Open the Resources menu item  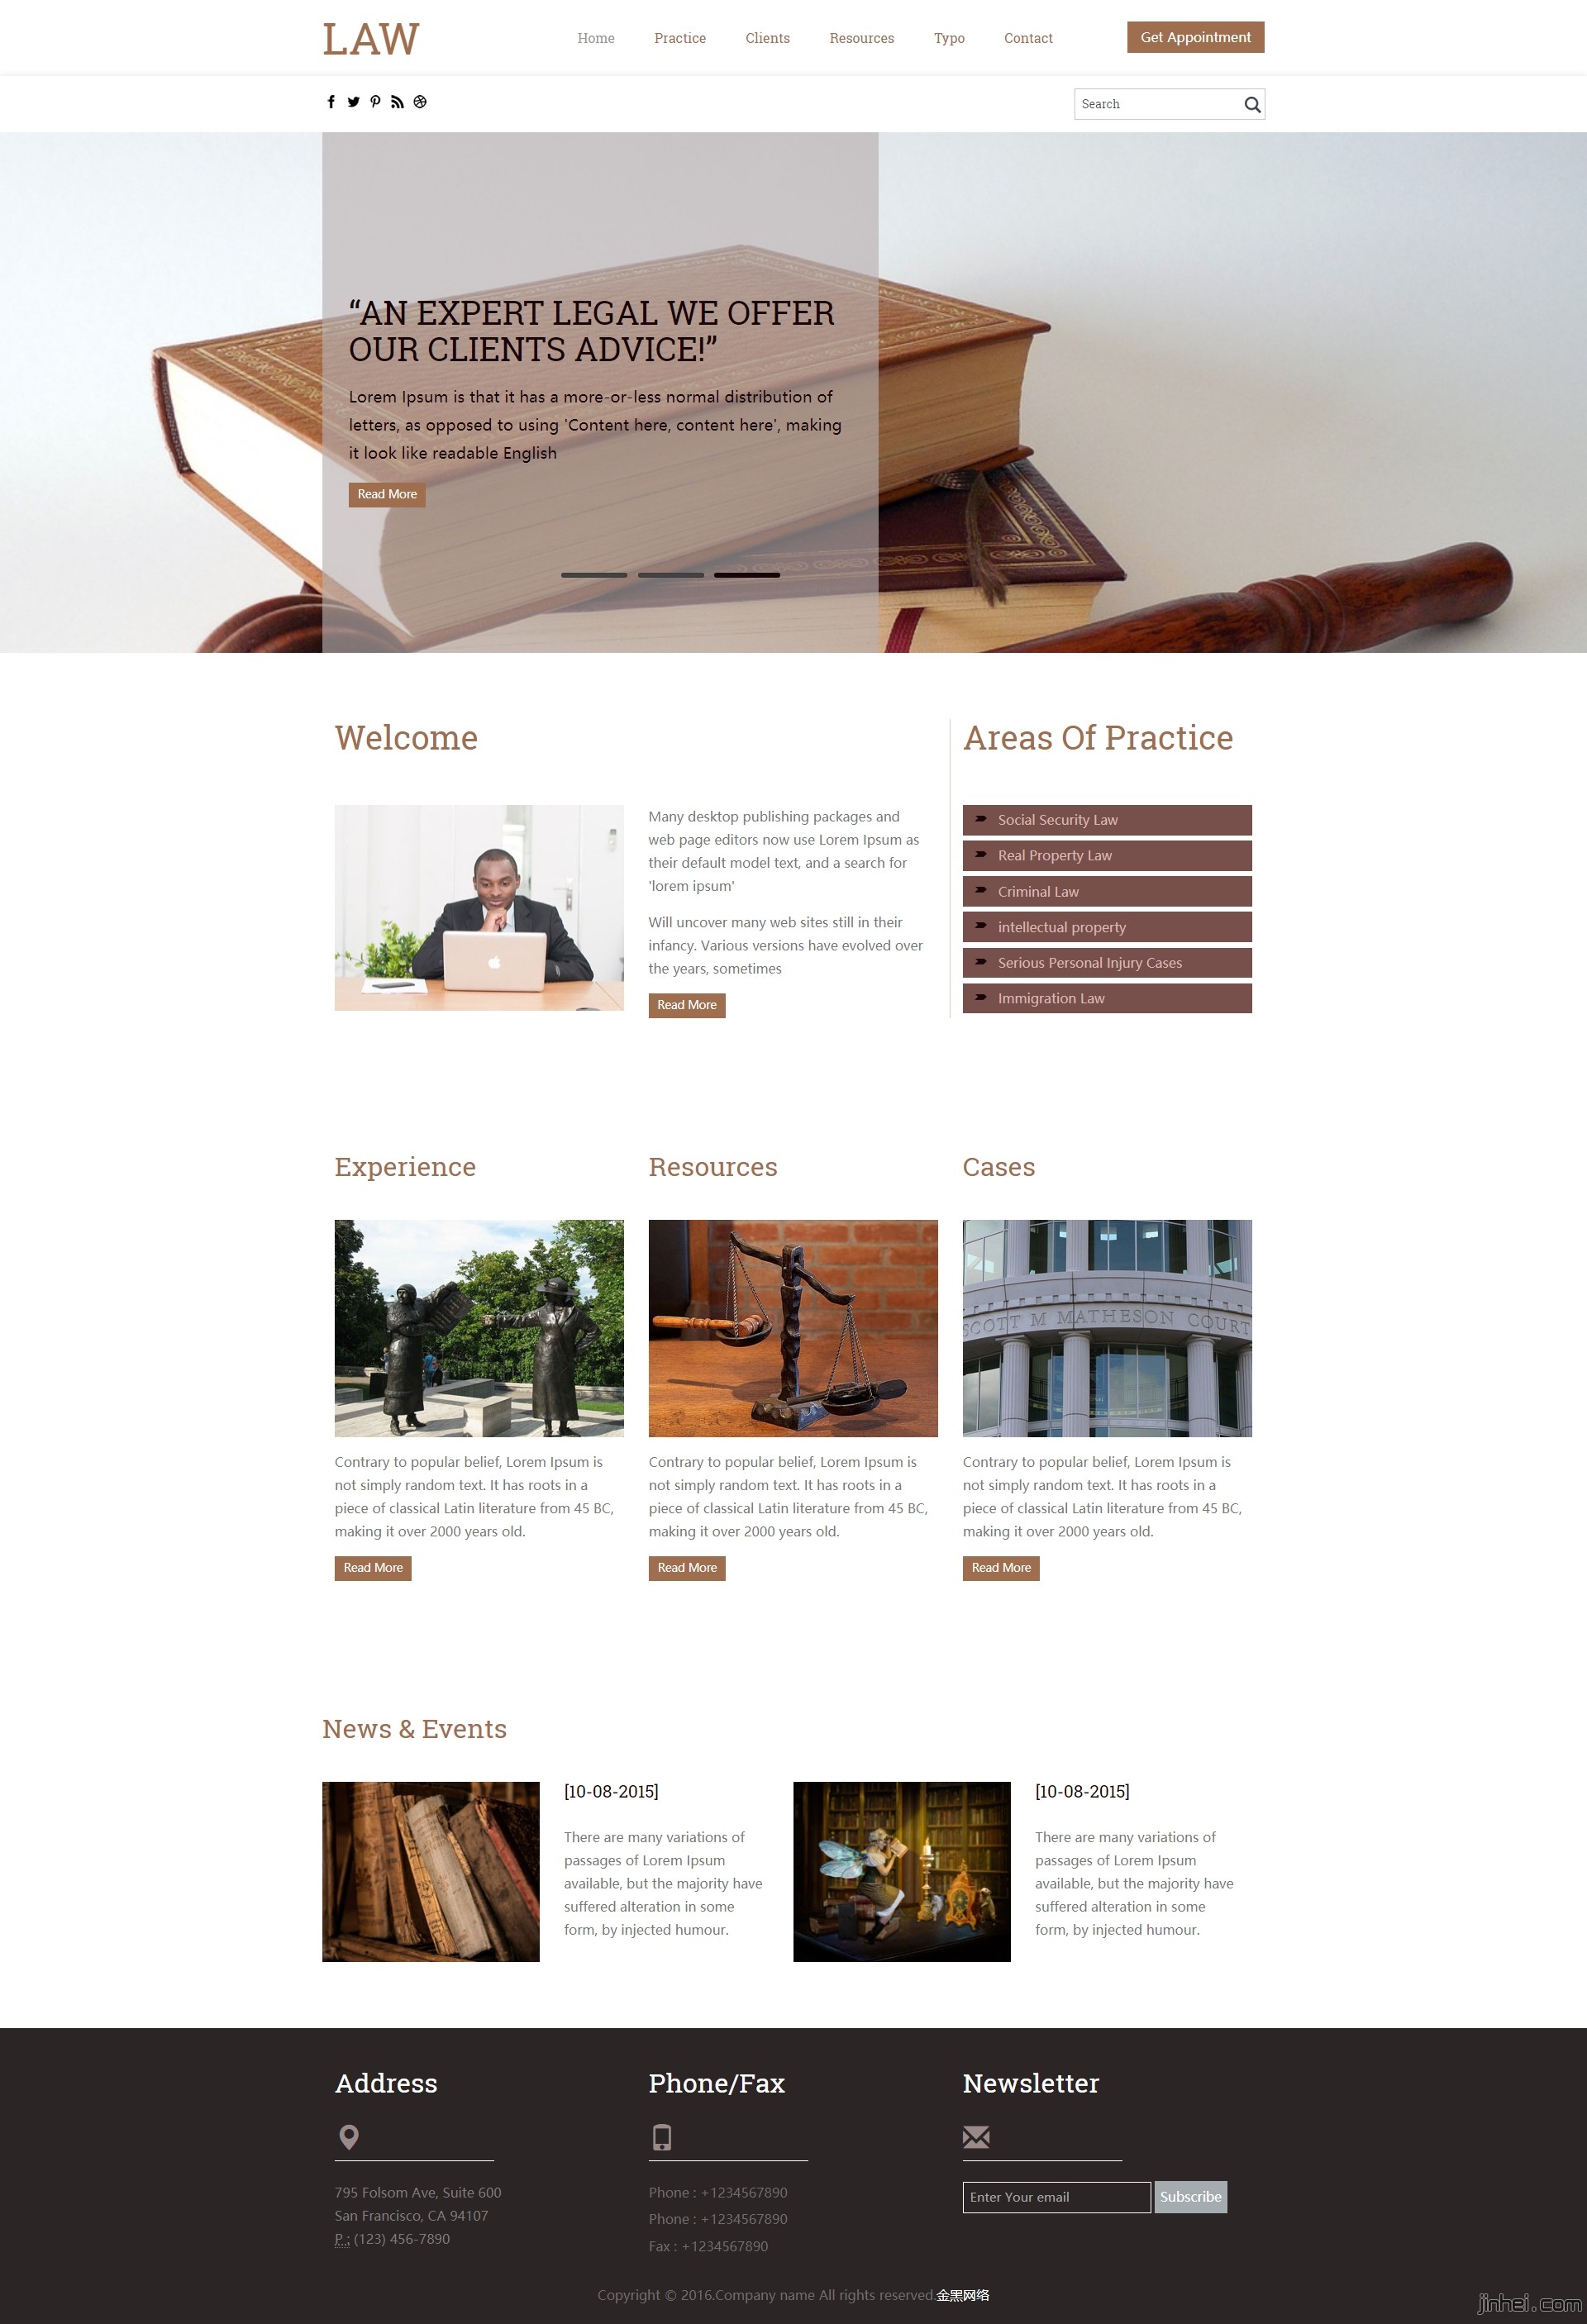(x=861, y=37)
